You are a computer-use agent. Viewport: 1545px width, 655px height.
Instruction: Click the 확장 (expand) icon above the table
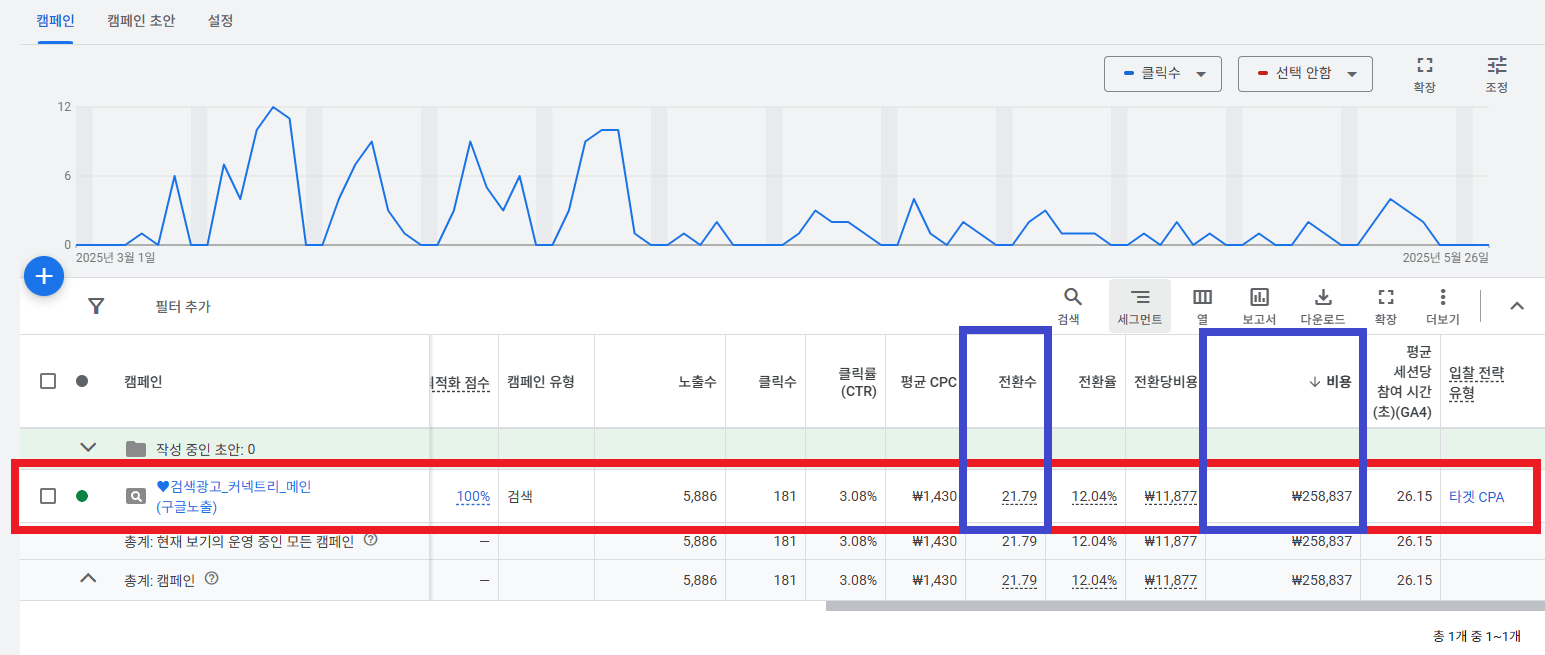click(1384, 297)
